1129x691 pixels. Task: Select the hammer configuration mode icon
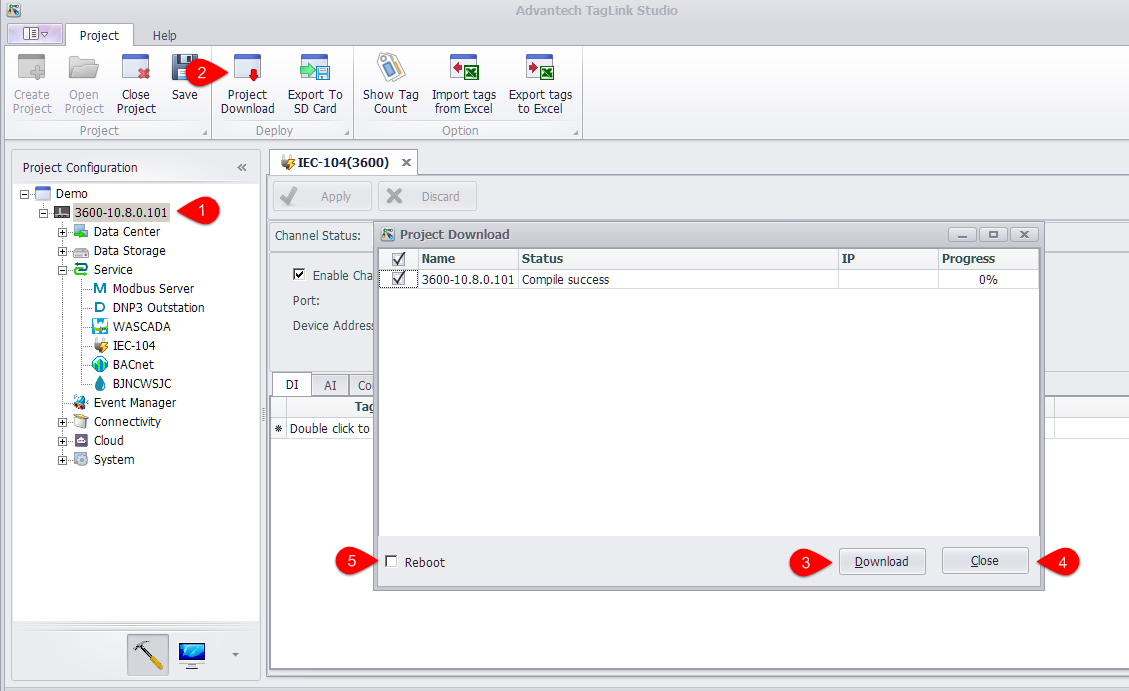(148, 655)
